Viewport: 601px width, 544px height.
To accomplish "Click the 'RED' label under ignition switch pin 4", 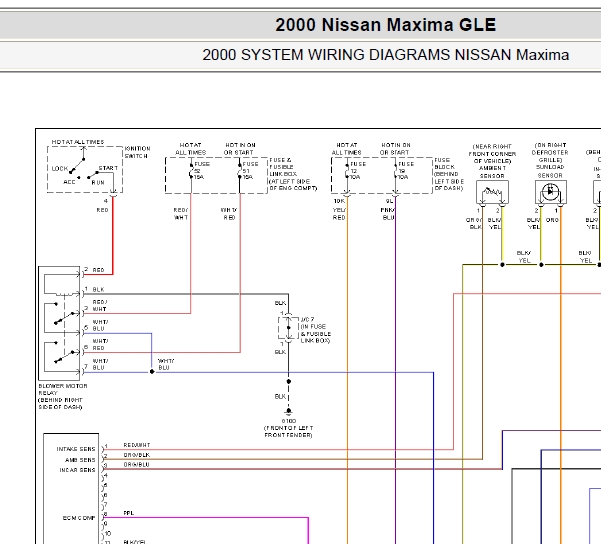I will 102,210.
